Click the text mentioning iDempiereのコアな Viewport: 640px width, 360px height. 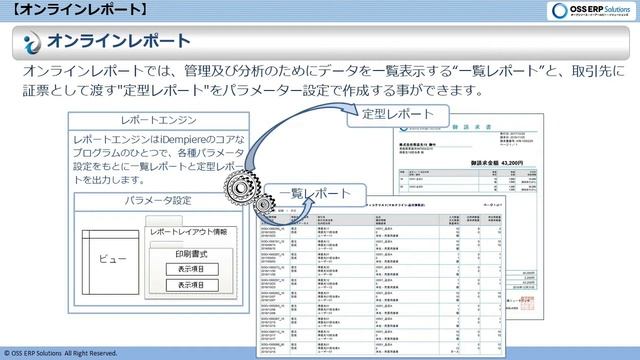coord(158,140)
